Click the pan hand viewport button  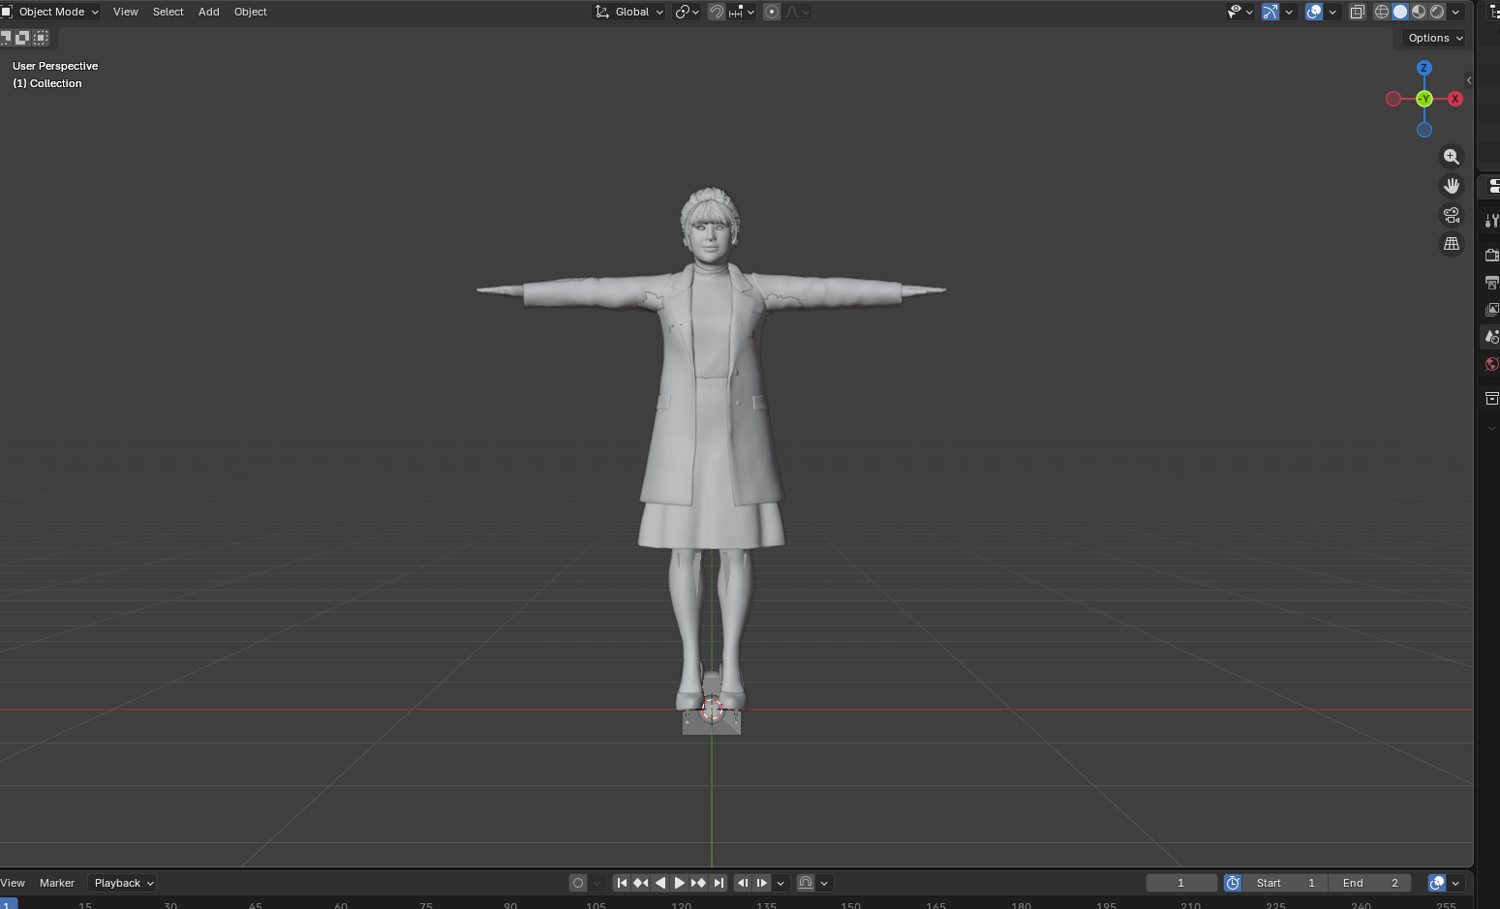tap(1451, 186)
